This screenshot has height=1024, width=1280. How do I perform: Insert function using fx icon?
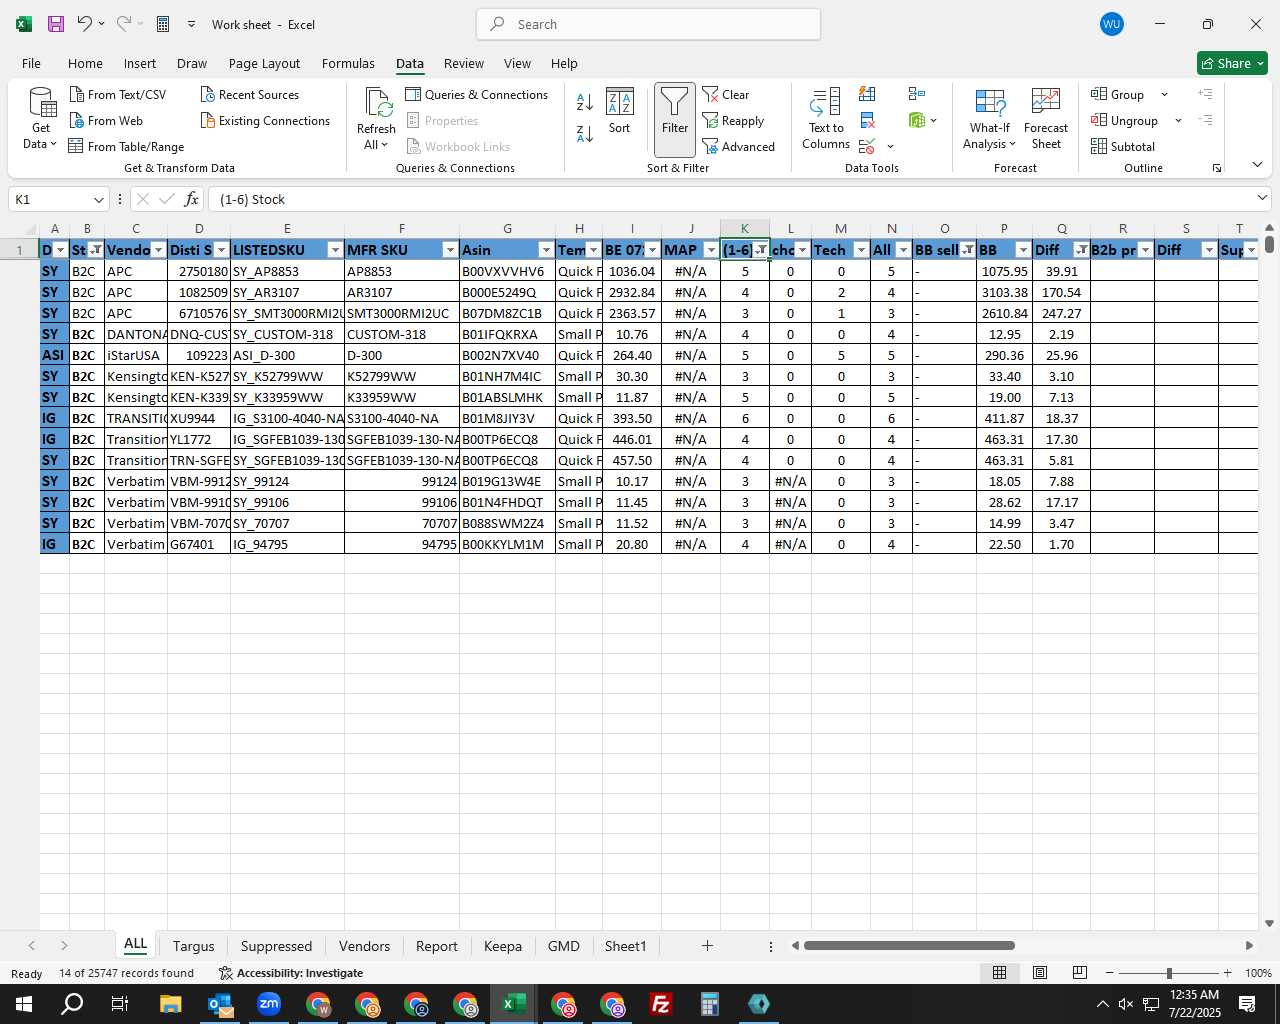192,199
